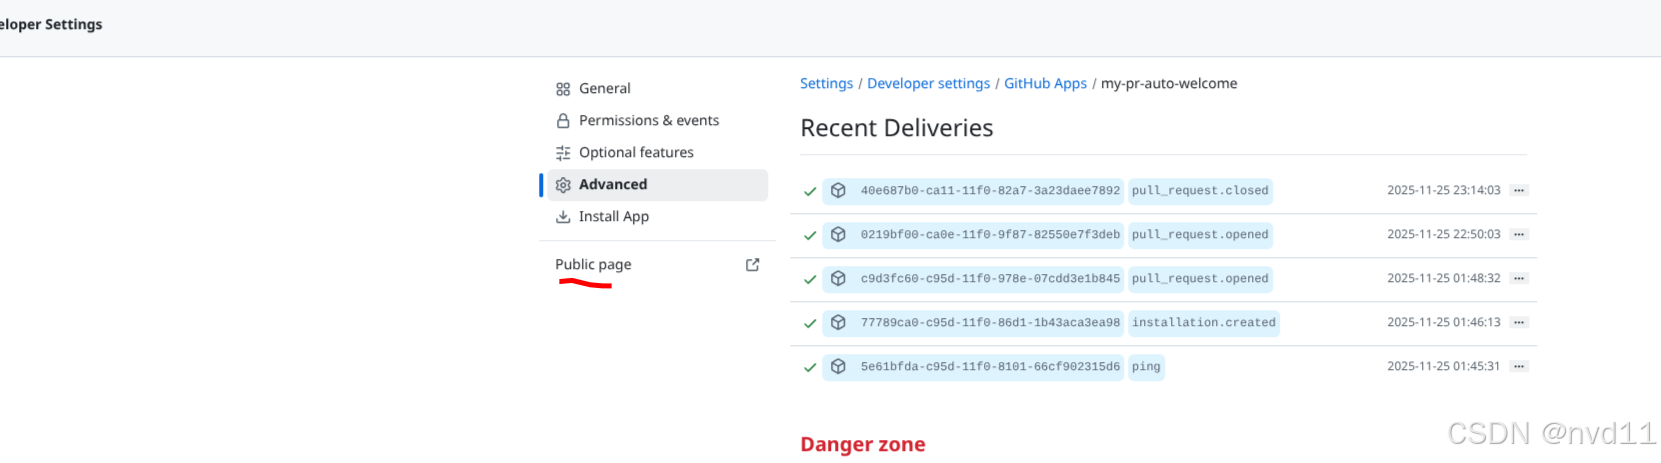The width and height of the screenshot is (1661, 463).
Task: Click the Developer Settings header title
Action: 51,24
